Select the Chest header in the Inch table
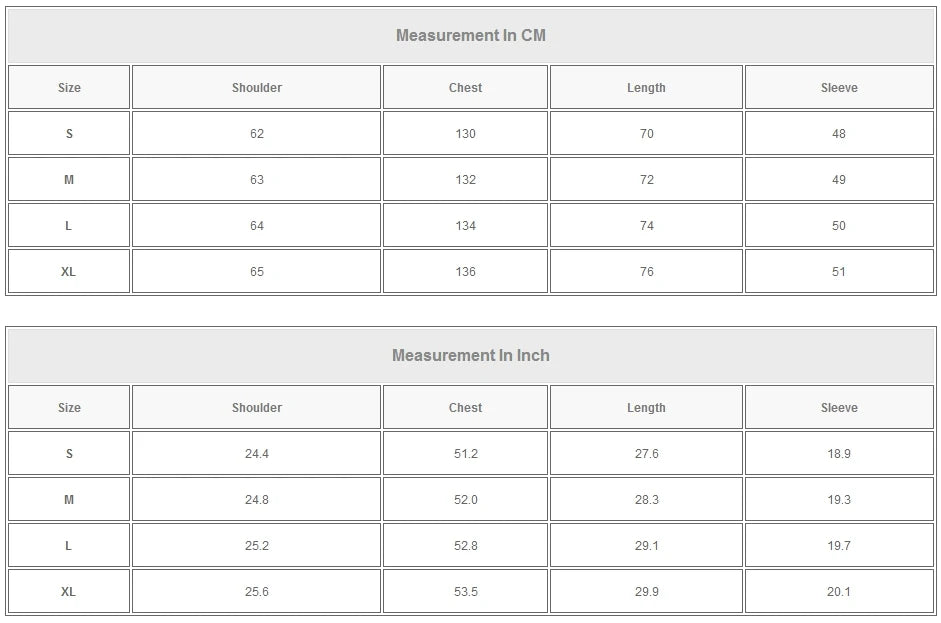 click(x=465, y=408)
